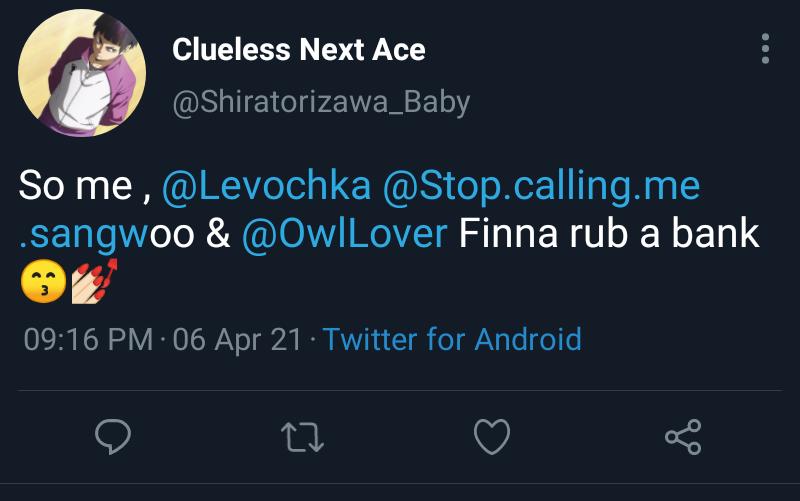Click the text "Finna rub a bank"
Screen dimensions: 800x501
tap(609, 235)
